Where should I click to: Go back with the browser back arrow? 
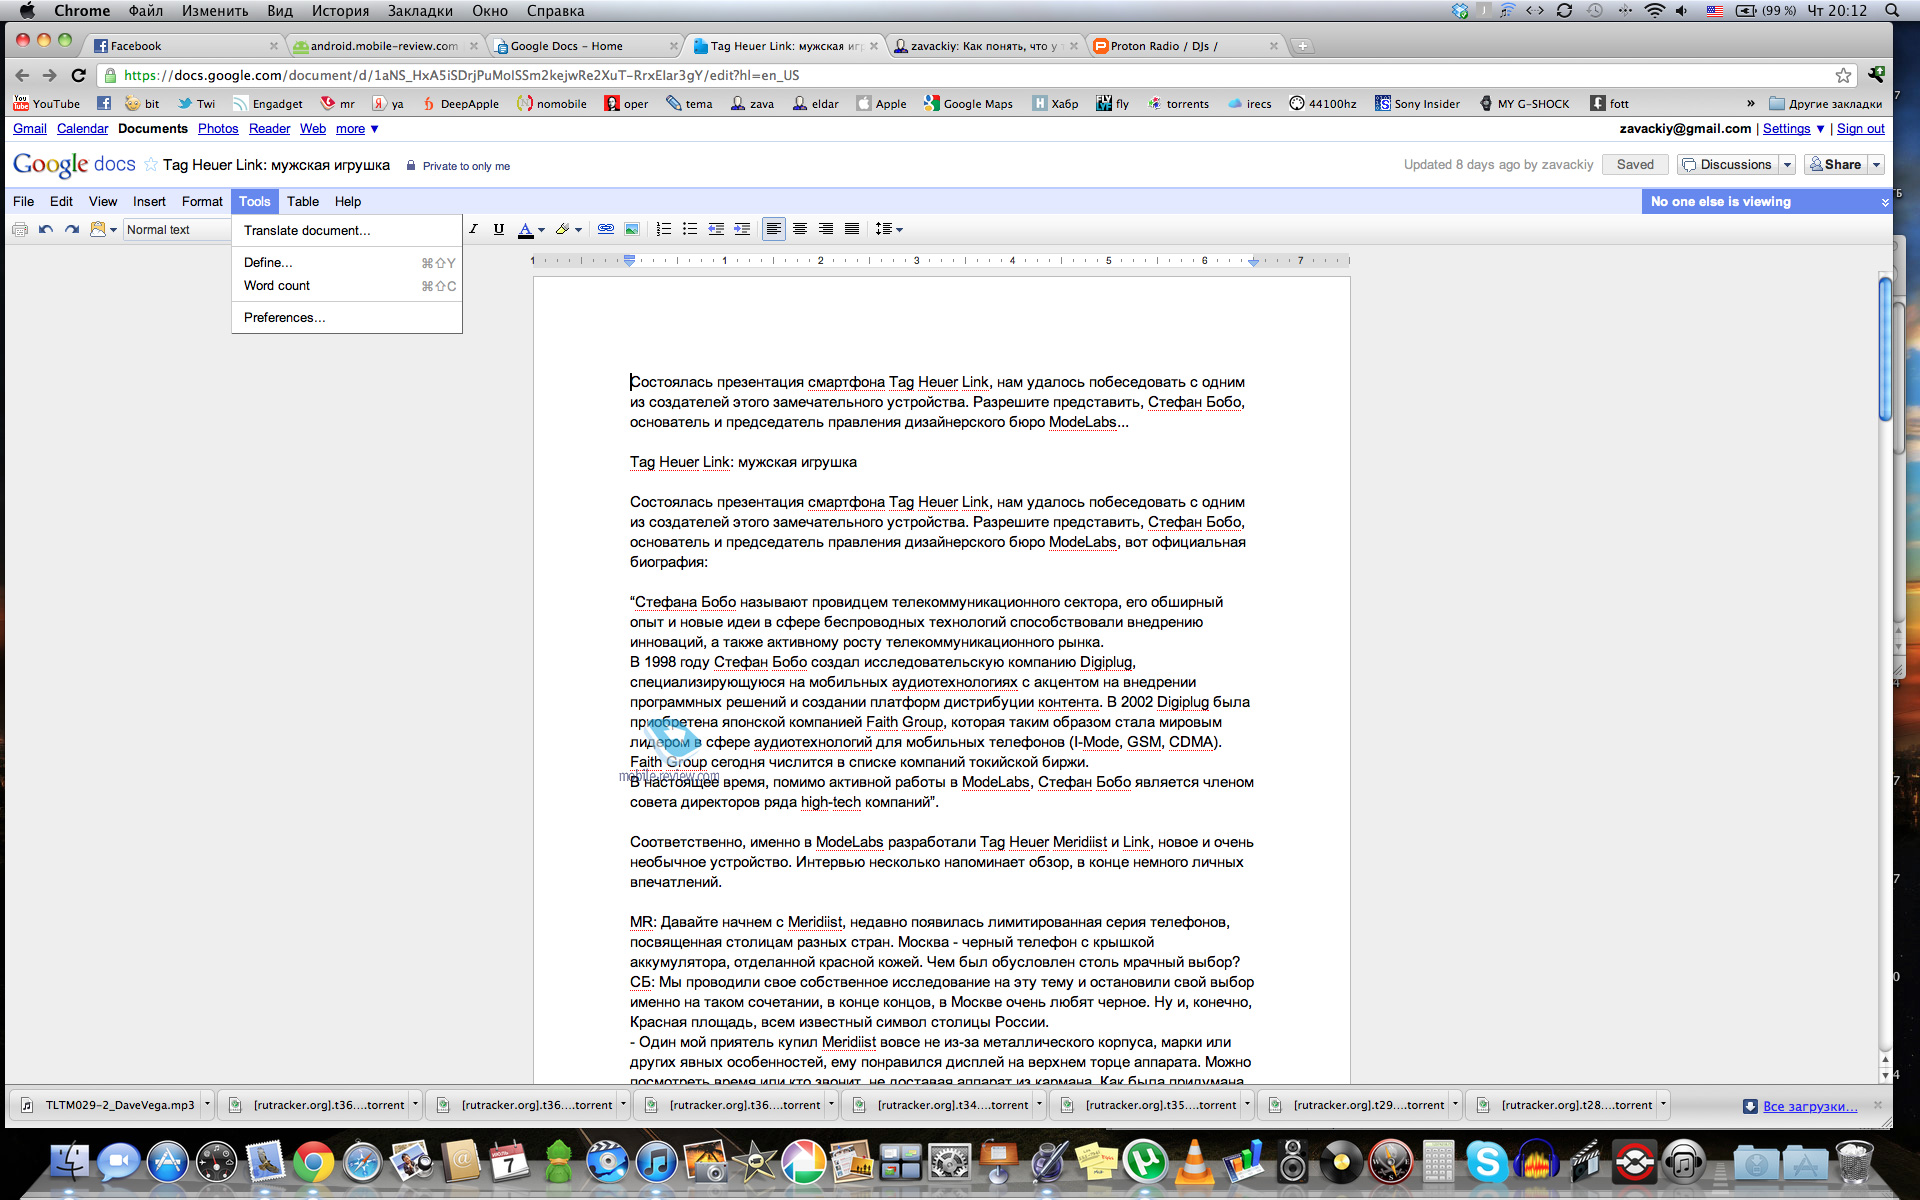click(22, 75)
